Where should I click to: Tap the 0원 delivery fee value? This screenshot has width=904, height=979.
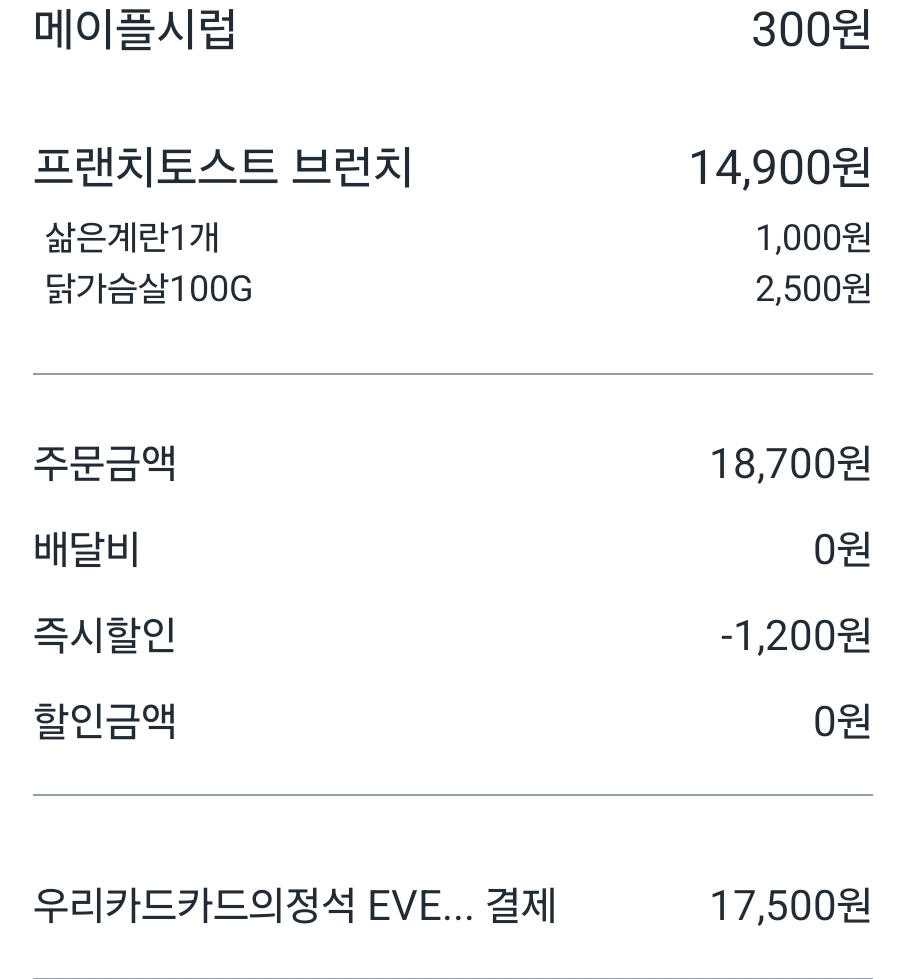pos(841,550)
